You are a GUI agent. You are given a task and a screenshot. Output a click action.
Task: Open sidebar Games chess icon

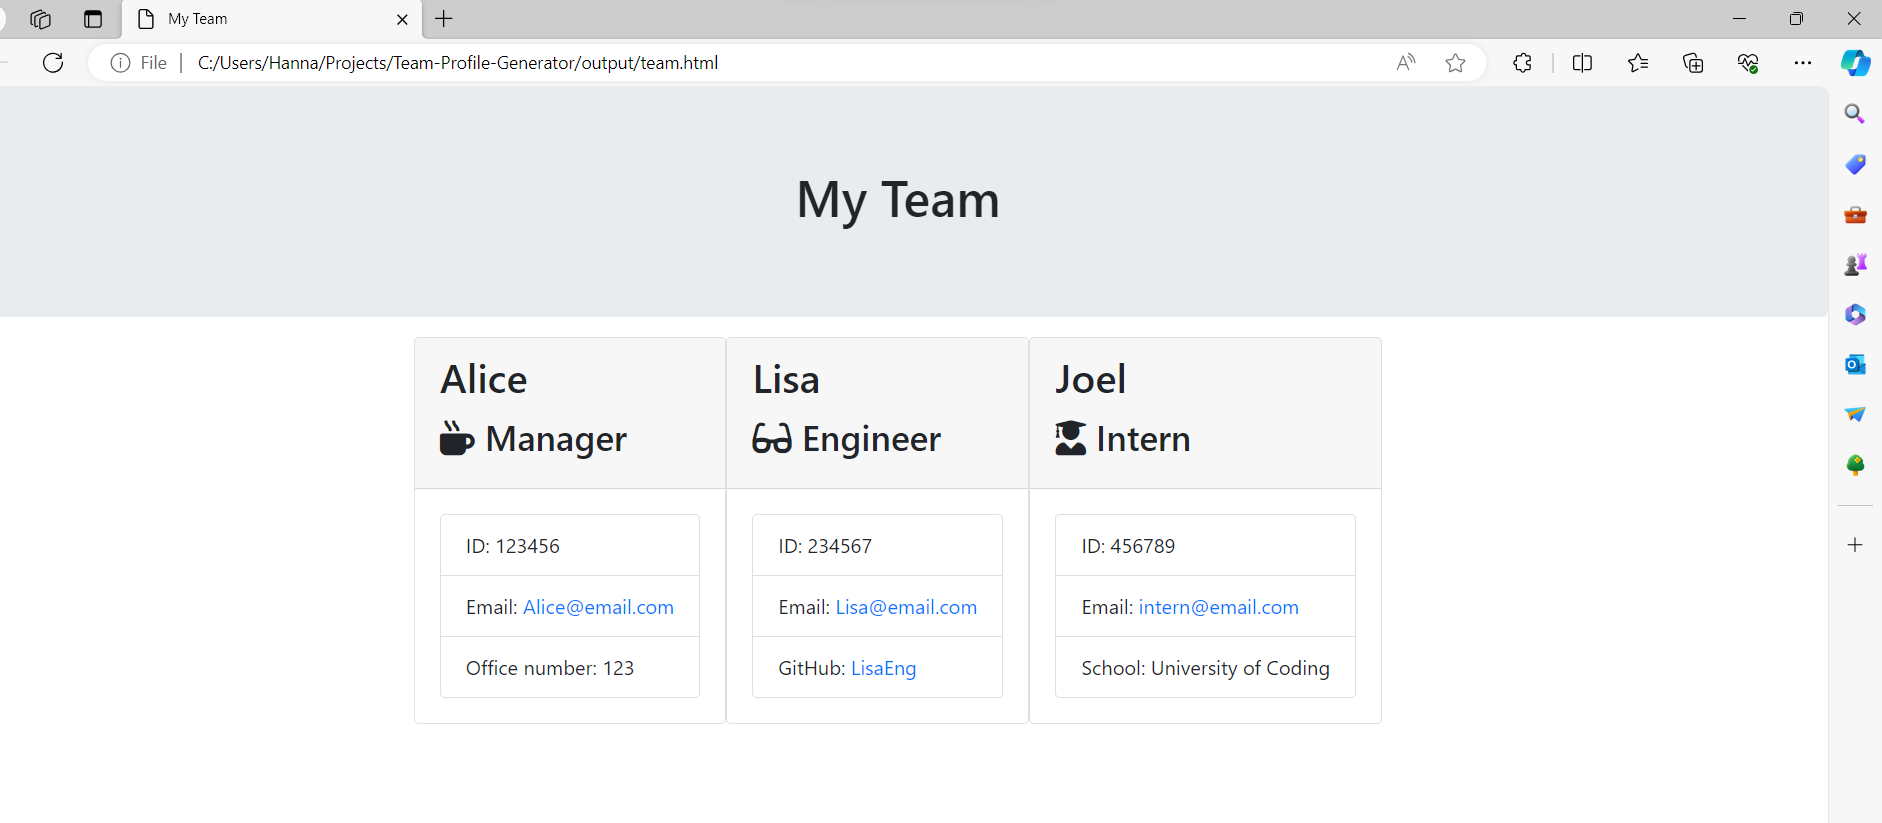(x=1855, y=264)
